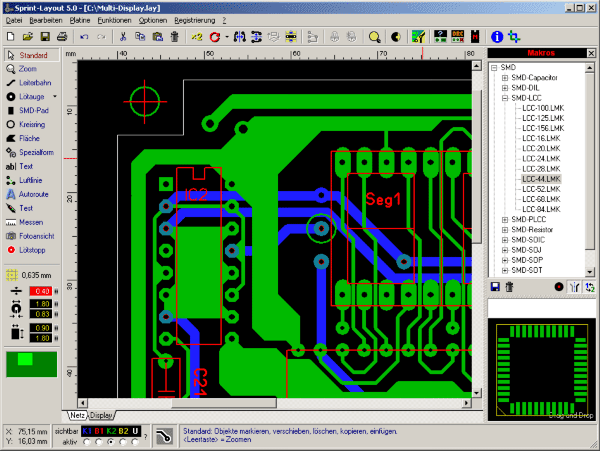This screenshot has width=600, height=451.
Task: Select the SMD-Pad tool
Action: (30, 109)
